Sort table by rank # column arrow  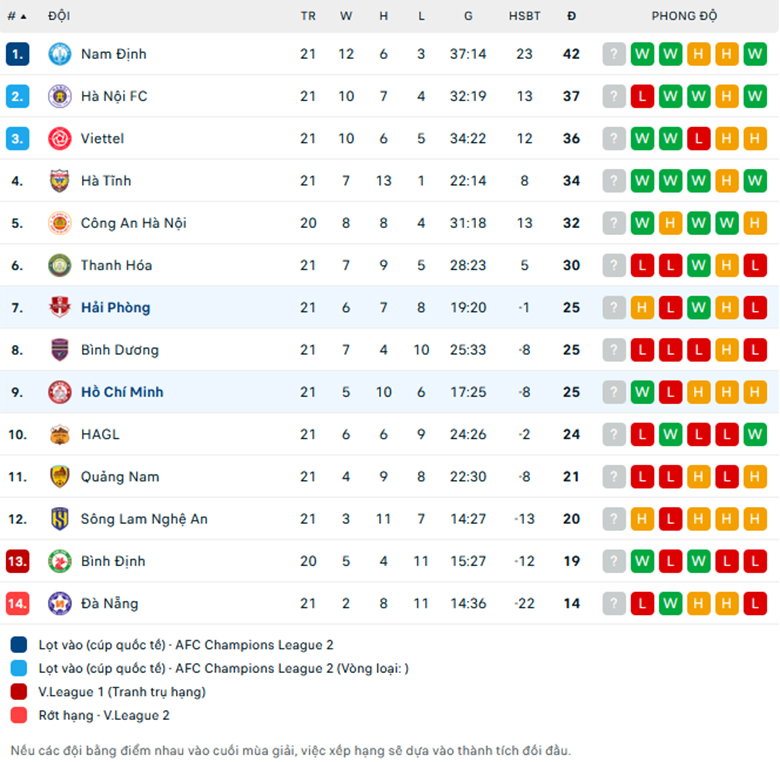[23, 16]
